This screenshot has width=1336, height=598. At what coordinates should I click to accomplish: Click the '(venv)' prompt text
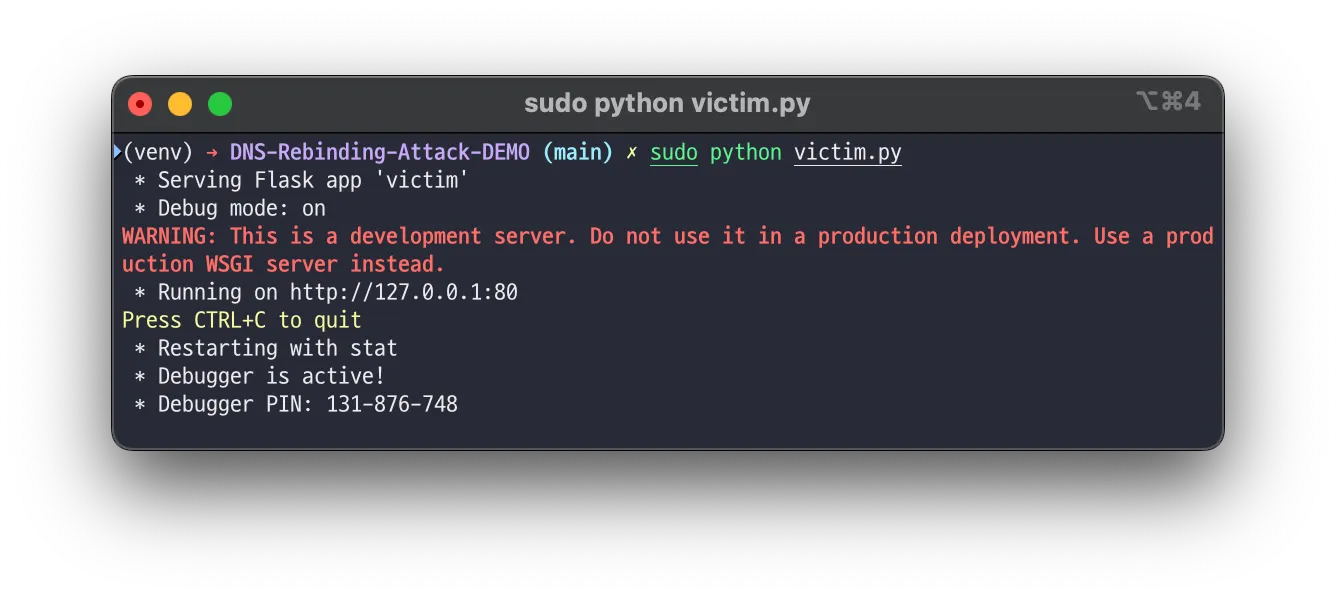[158, 153]
